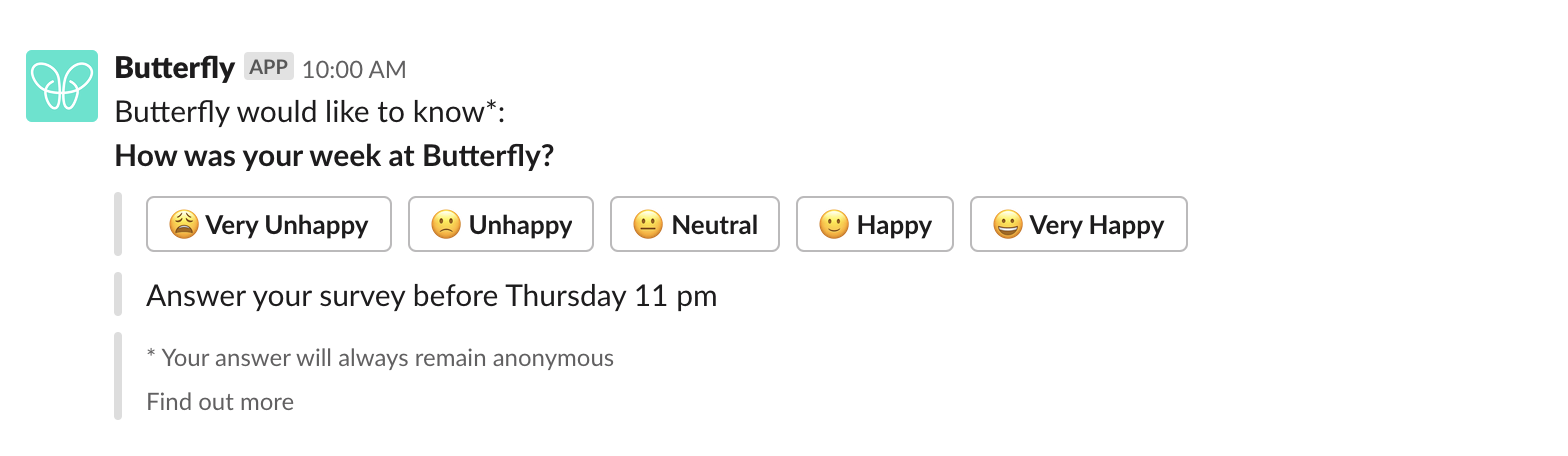
Task: Choose the Unhappy survey answer
Action: tap(501, 224)
